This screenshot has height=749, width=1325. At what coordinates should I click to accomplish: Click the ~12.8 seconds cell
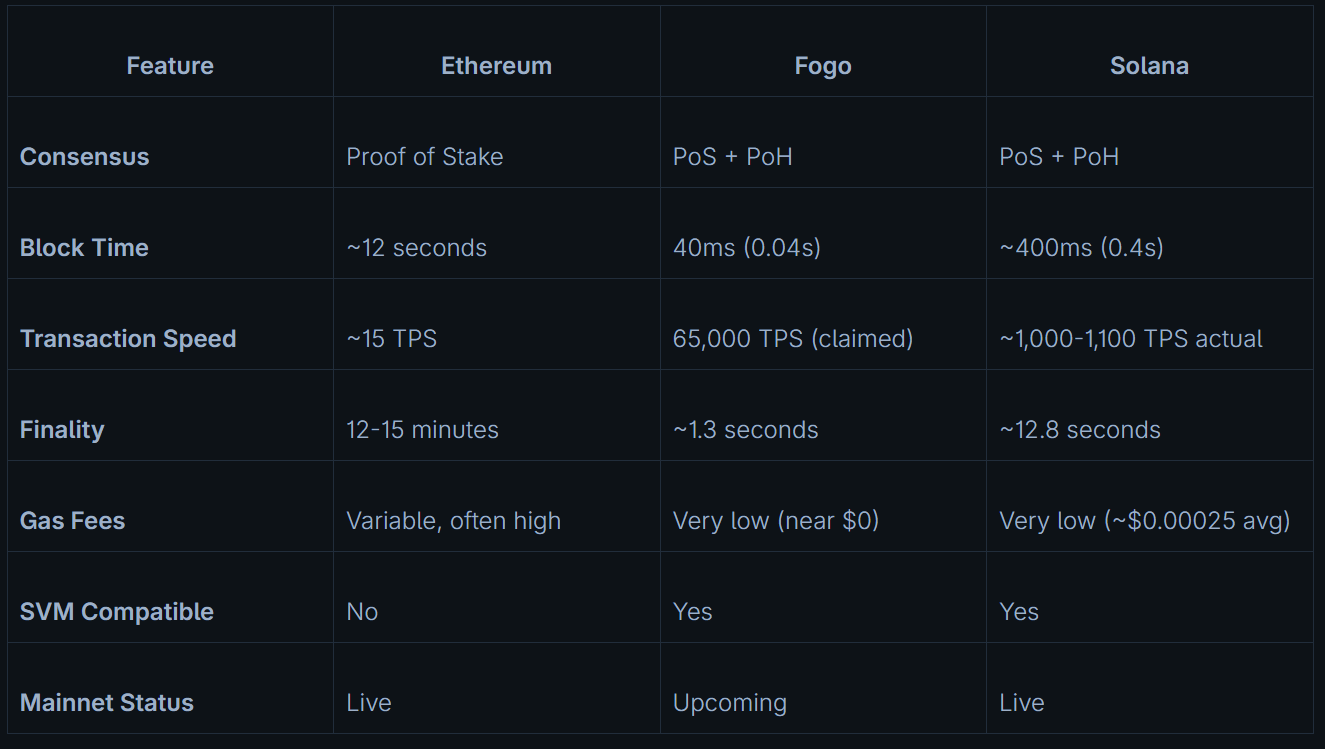[x=1080, y=430]
